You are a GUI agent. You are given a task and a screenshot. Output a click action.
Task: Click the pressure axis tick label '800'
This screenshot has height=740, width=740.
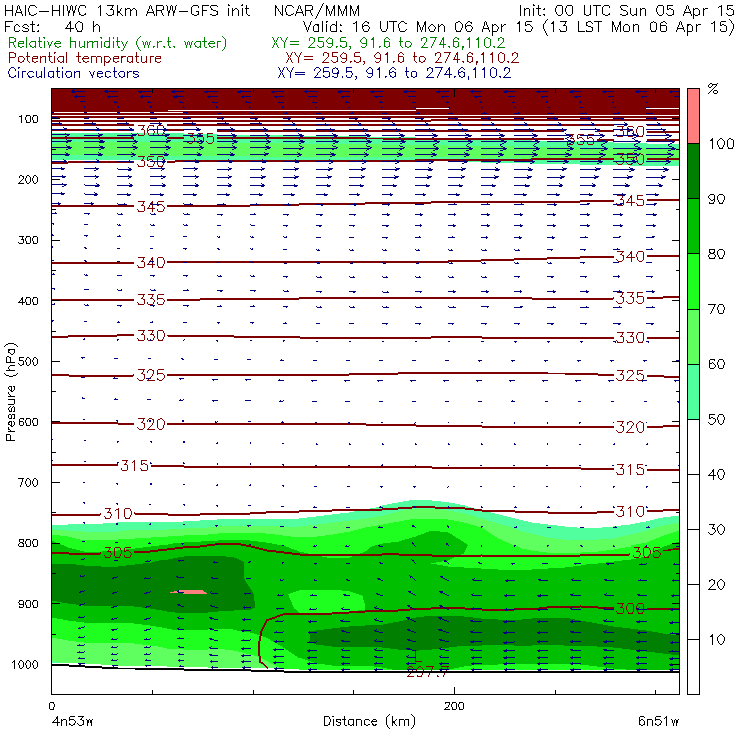tap(28, 543)
